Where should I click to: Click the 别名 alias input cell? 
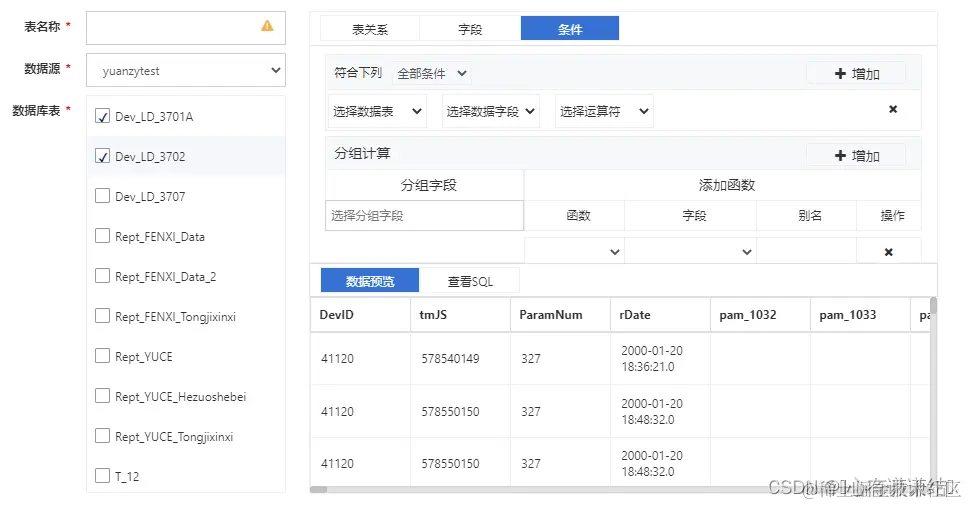point(806,252)
